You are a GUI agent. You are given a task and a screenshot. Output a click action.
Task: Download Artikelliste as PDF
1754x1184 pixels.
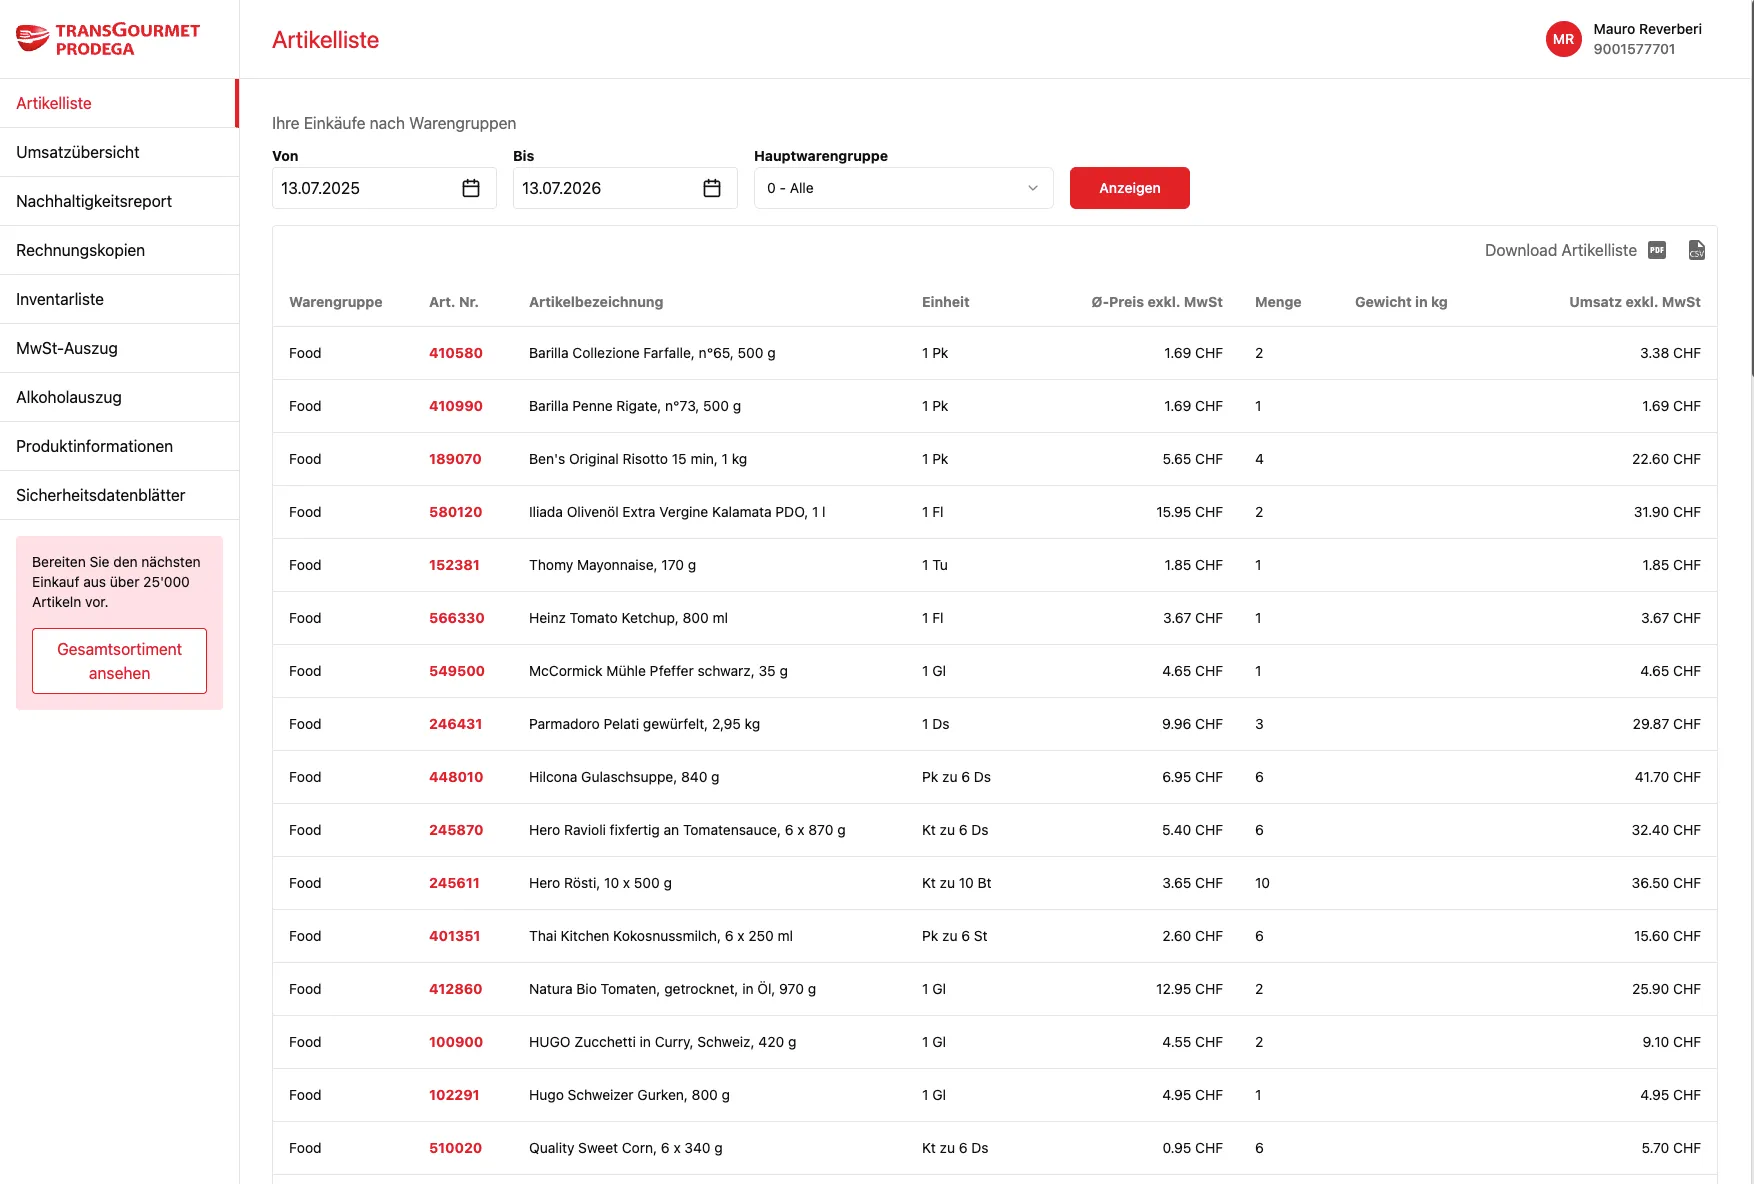(1657, 250)
